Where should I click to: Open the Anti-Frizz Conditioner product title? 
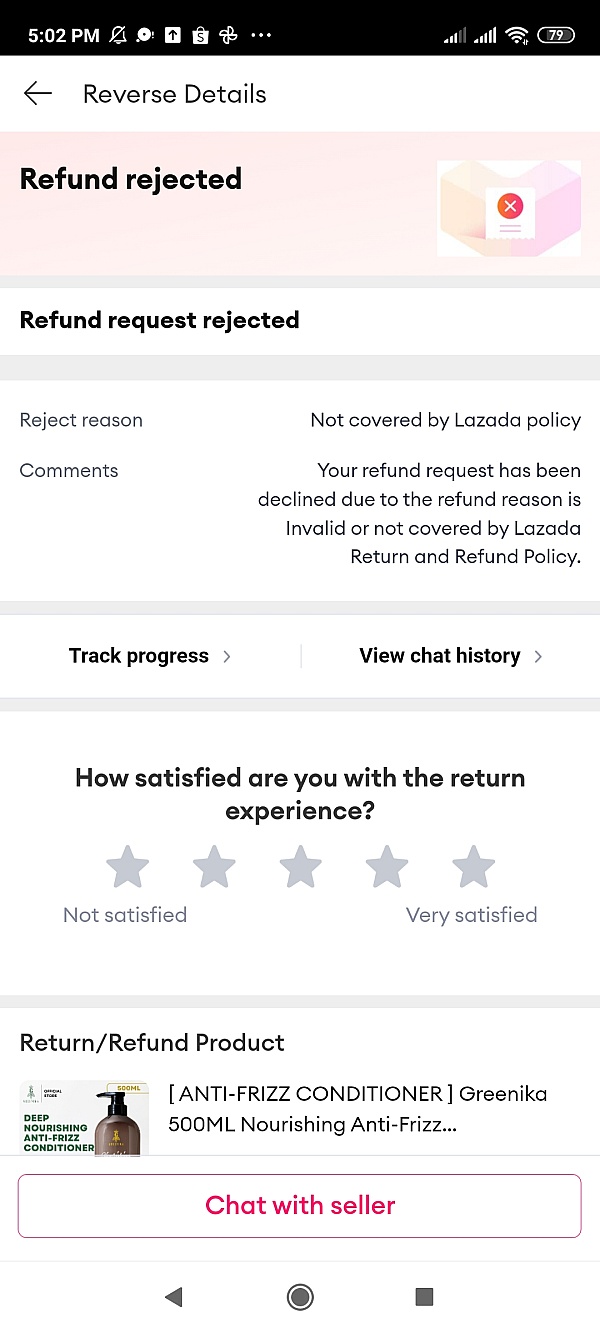pyautogui.click(x=357, y=1109)
